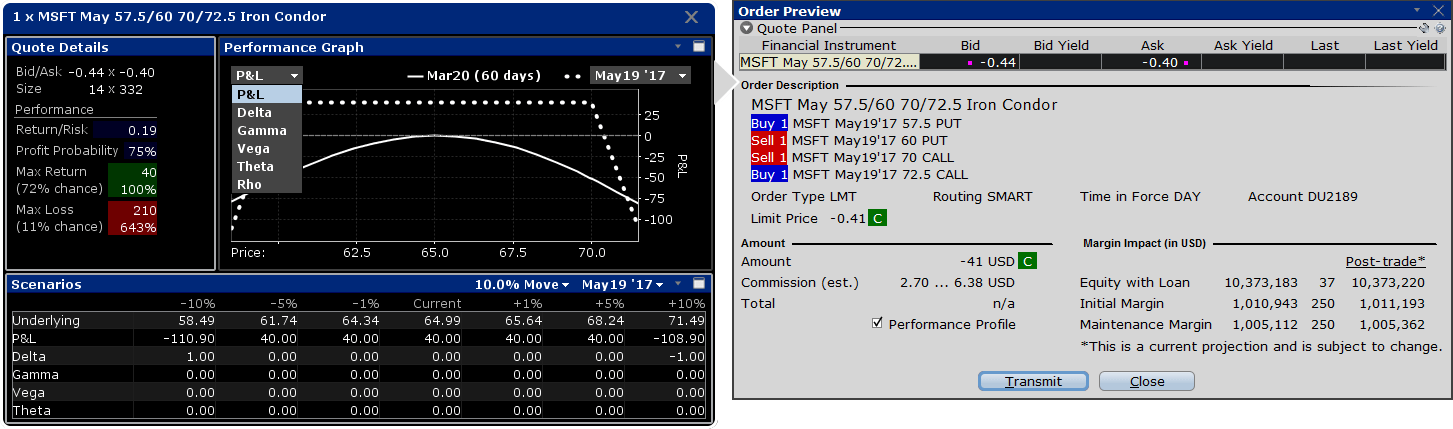Open the Performance Graph panel options arrow
Screen dimensions: 1453x429
pyautogui.click(x=678, y=47)
